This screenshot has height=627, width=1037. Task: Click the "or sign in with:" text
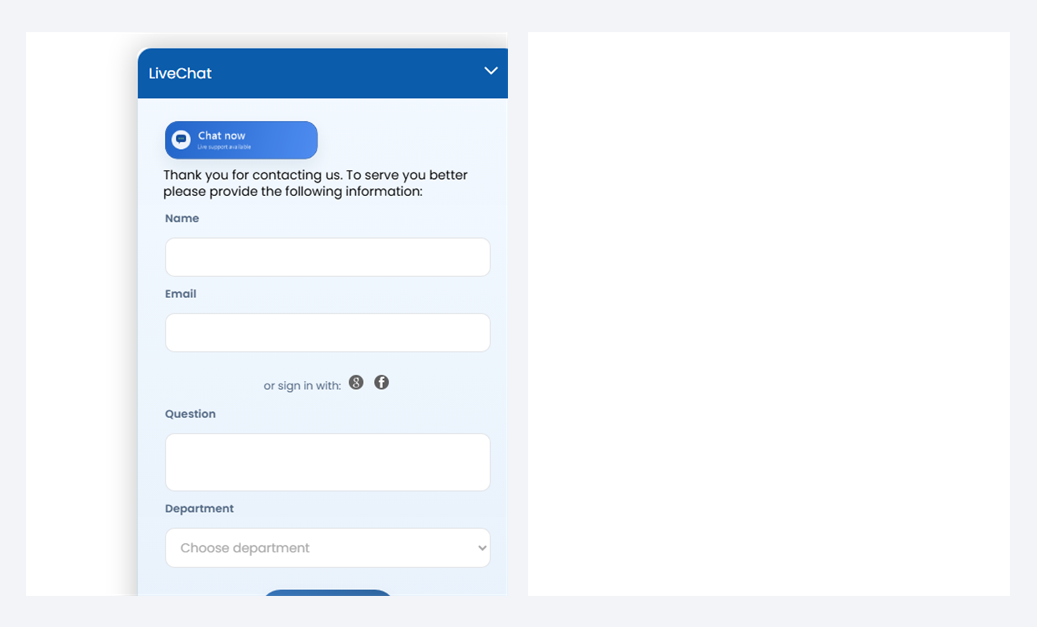click(x=302, y=386)
